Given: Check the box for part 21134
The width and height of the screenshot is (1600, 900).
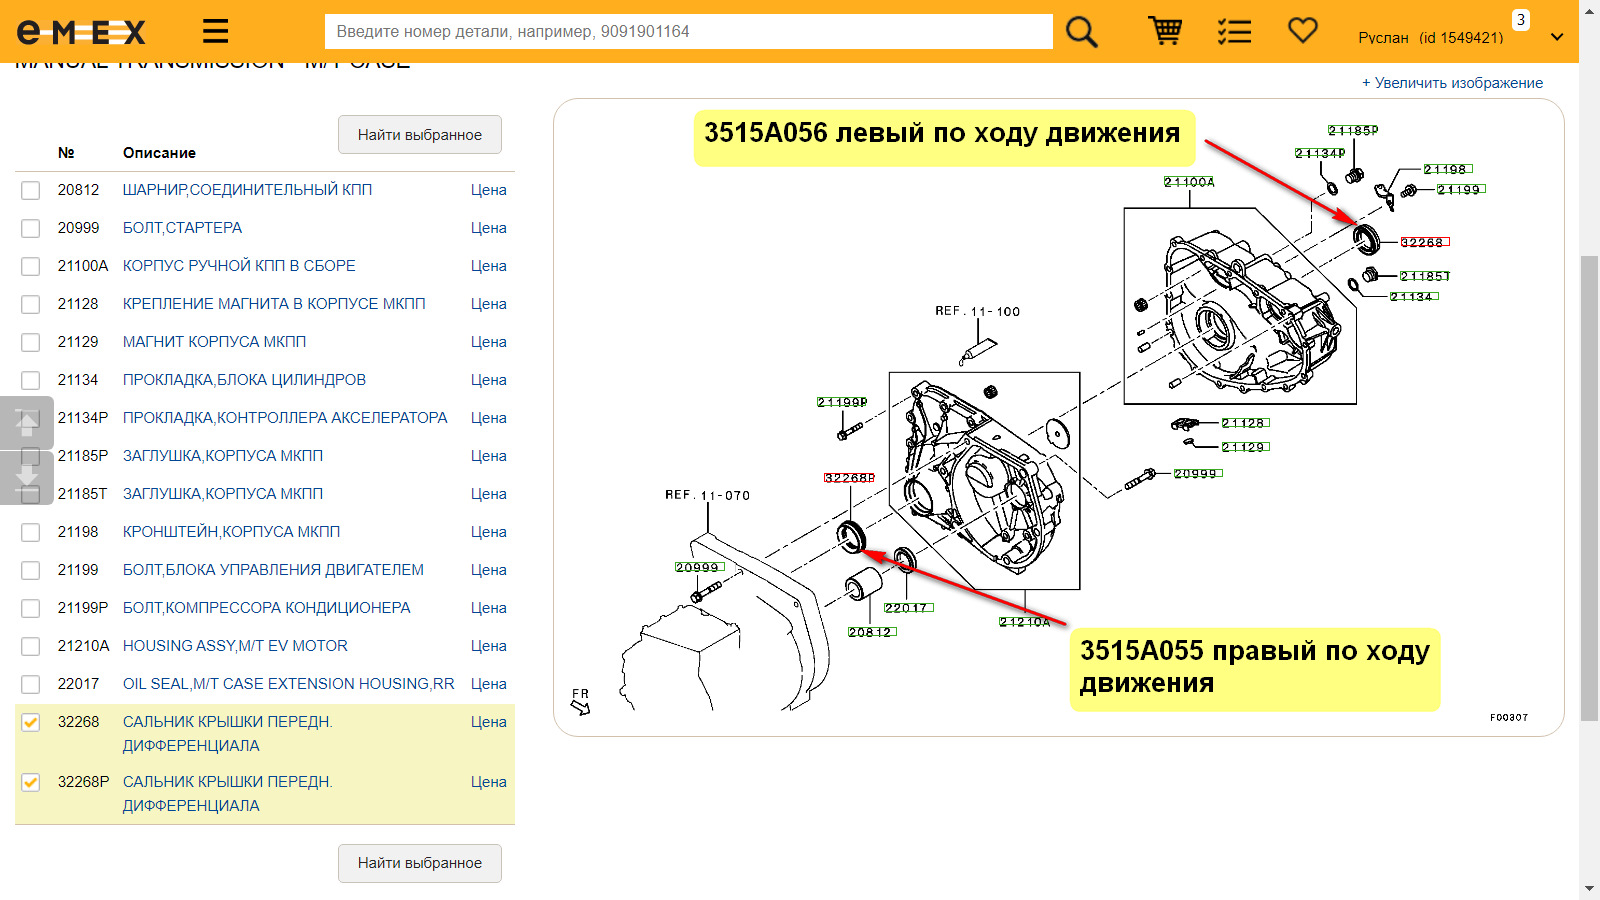Looking at the screenshot, I should [x=31, y=380].
